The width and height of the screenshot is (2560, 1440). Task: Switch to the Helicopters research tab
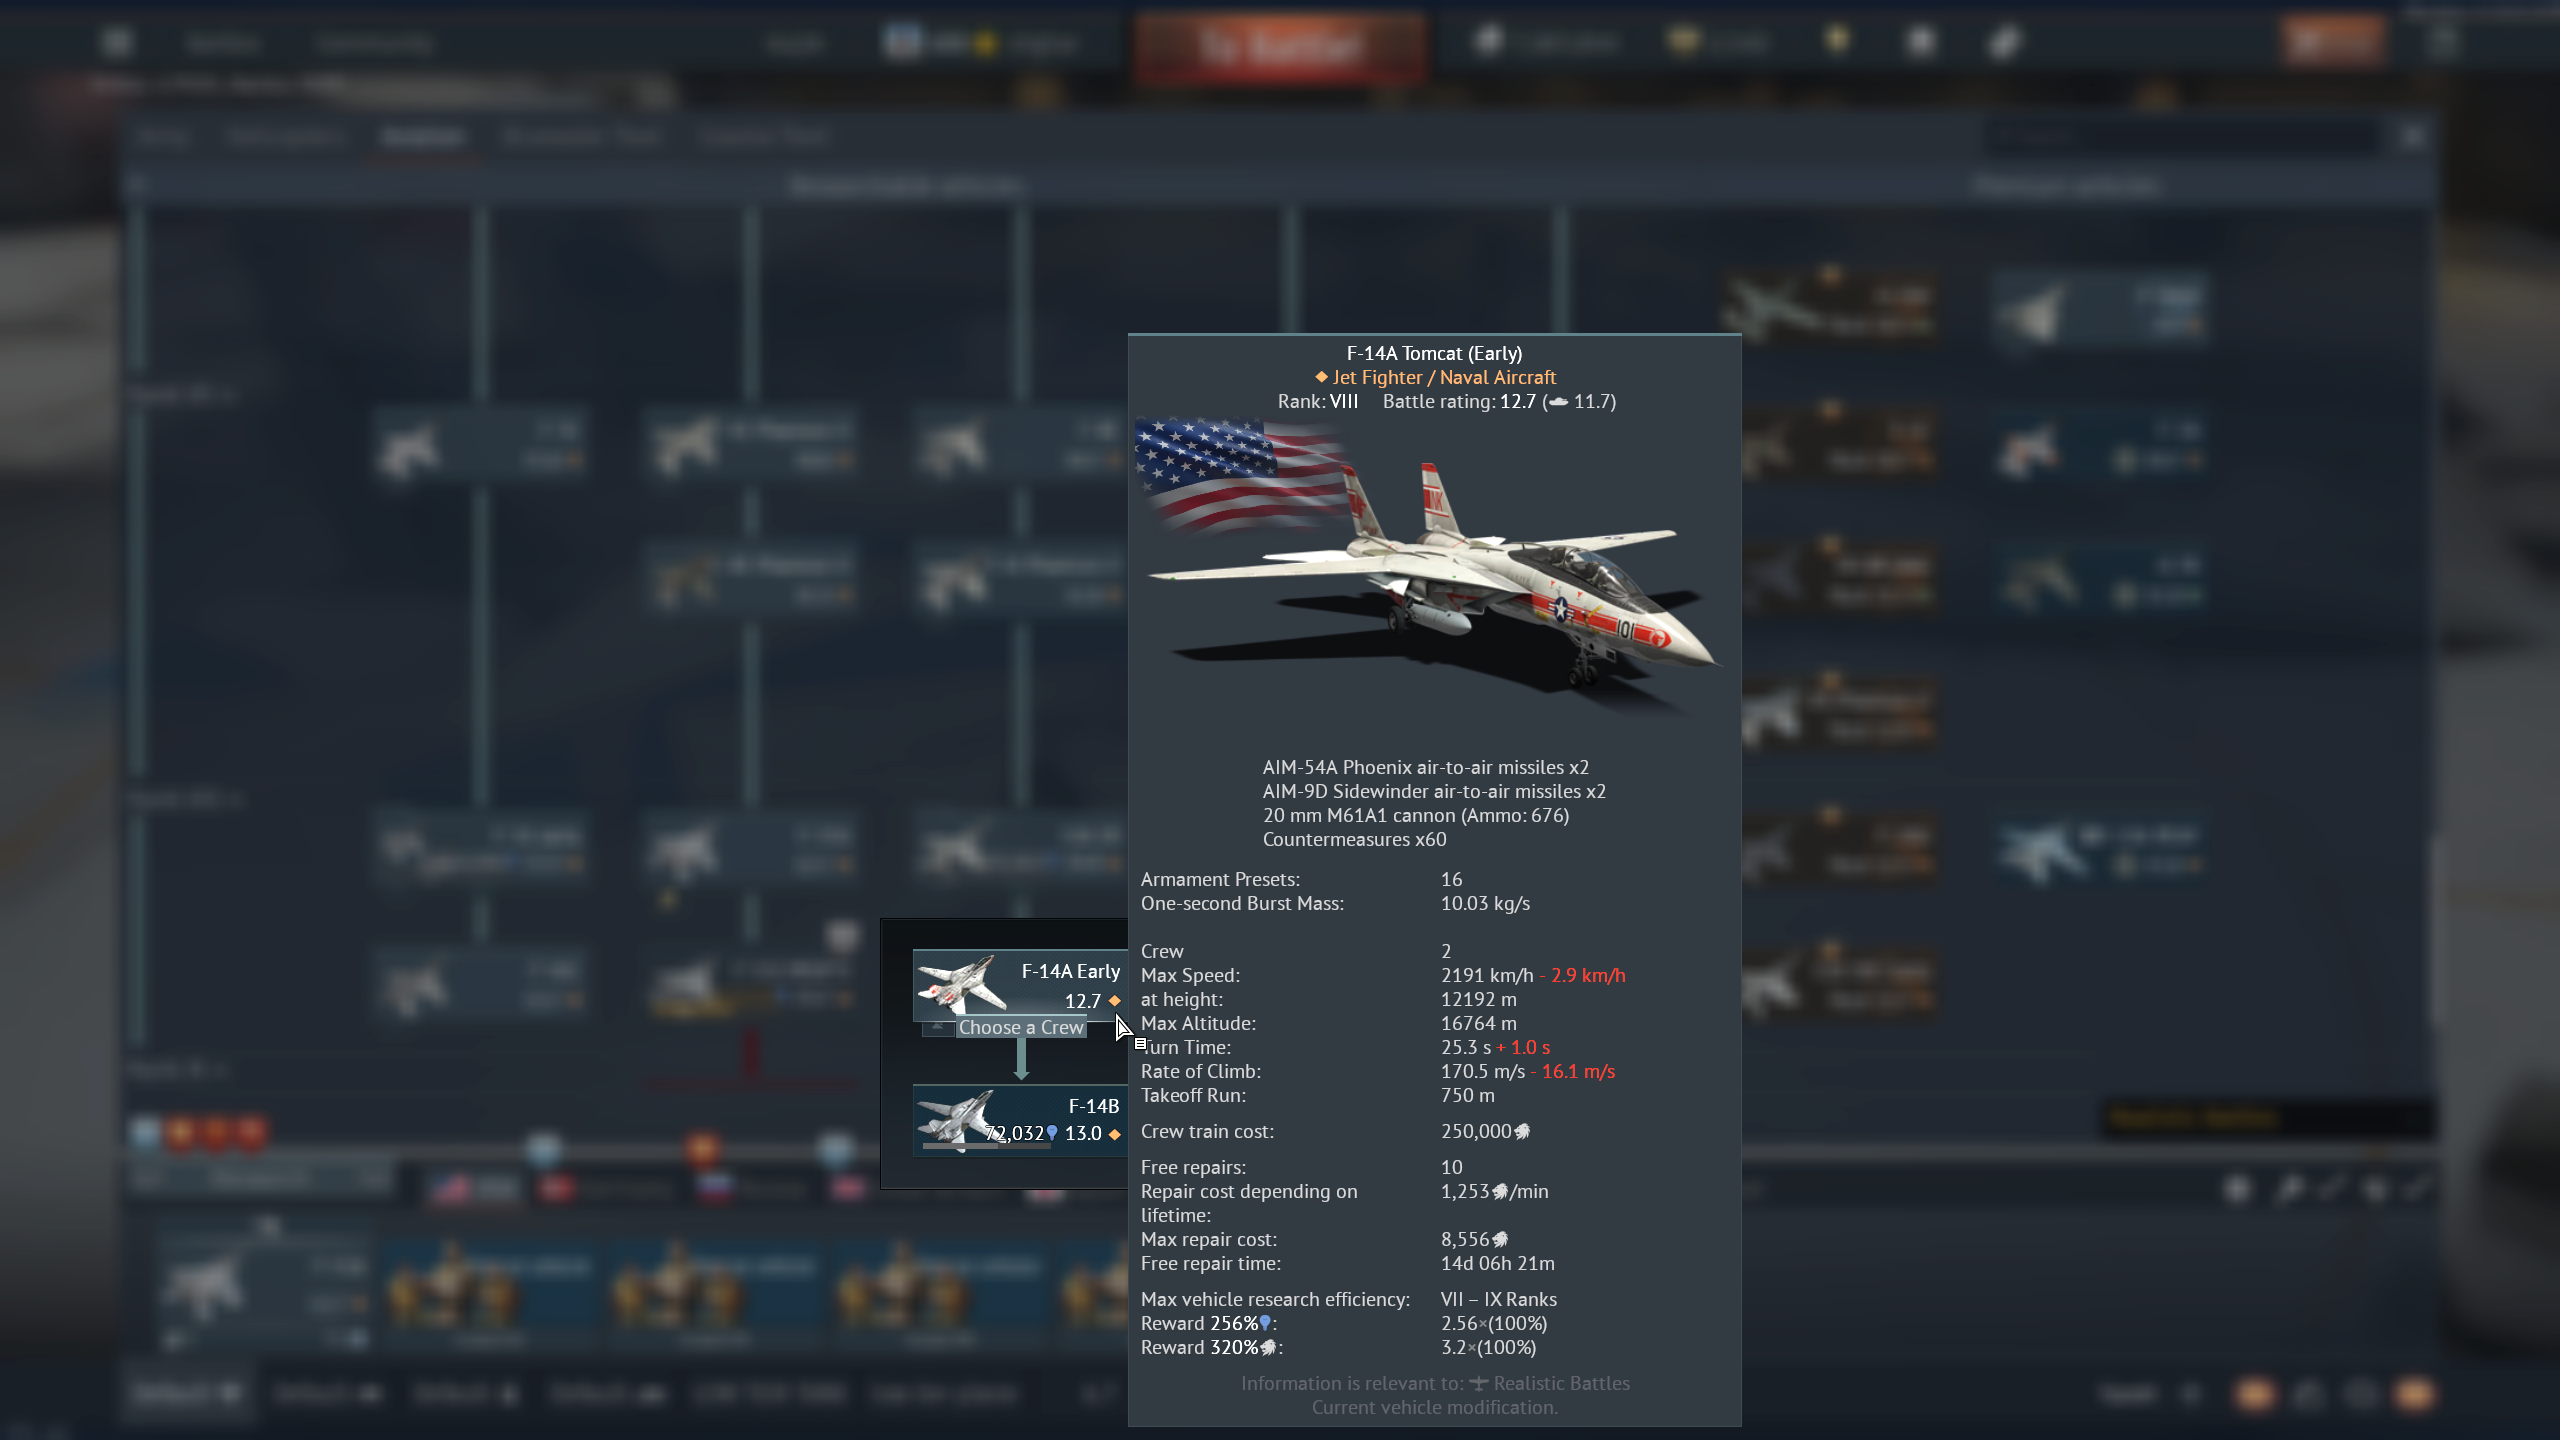point(286,137)
